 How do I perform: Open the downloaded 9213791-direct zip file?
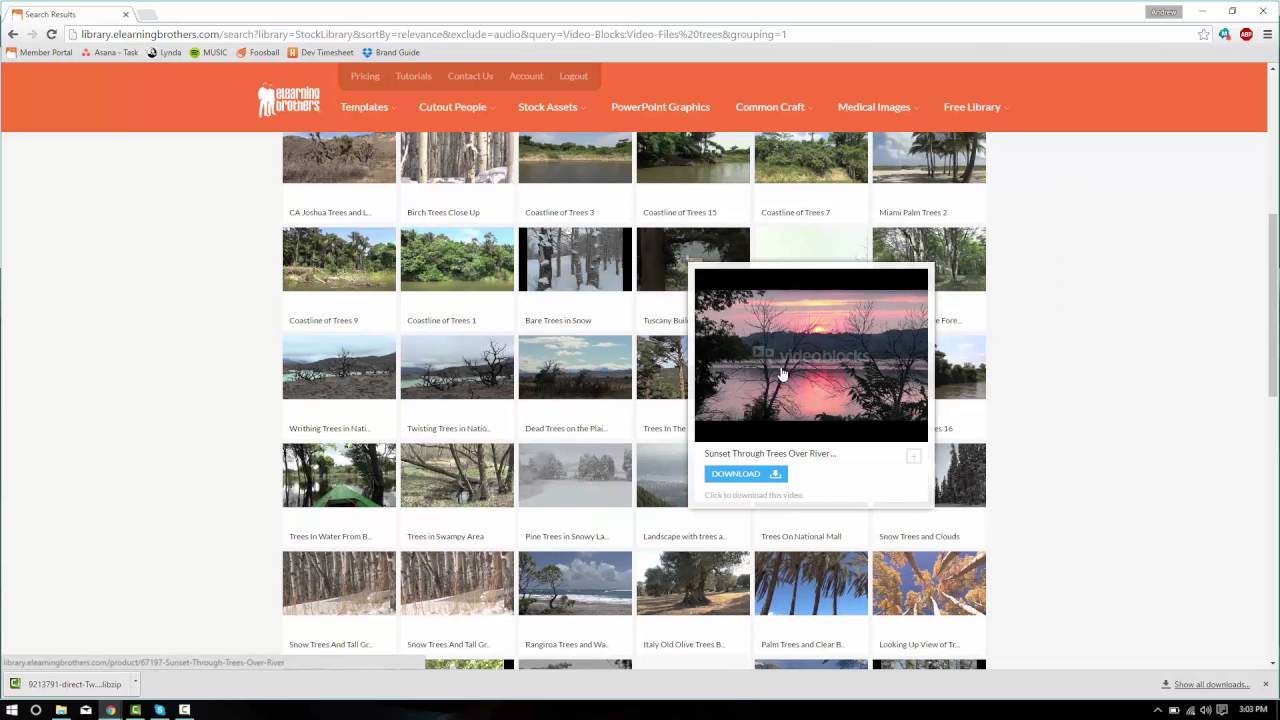coord(66,684)
